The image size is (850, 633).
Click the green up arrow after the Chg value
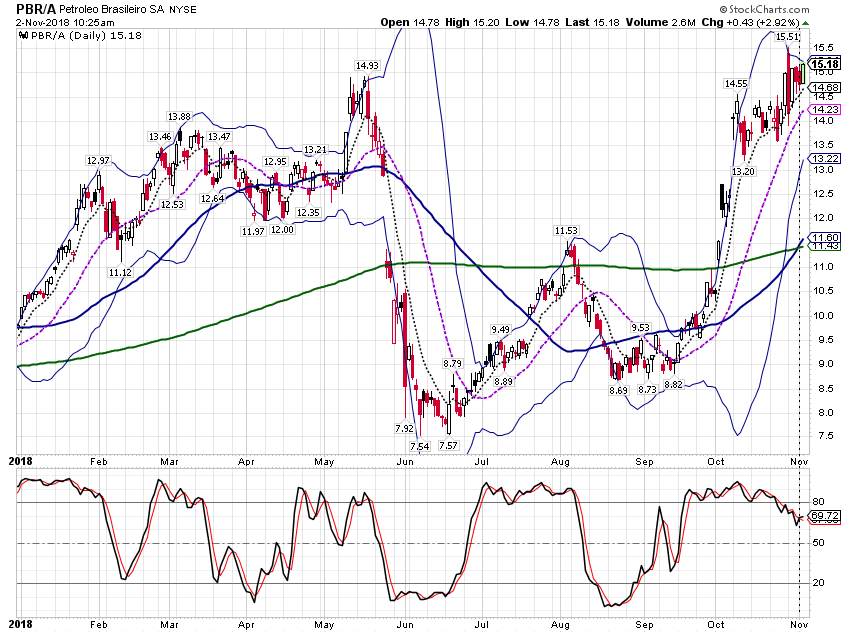(806, 23)
